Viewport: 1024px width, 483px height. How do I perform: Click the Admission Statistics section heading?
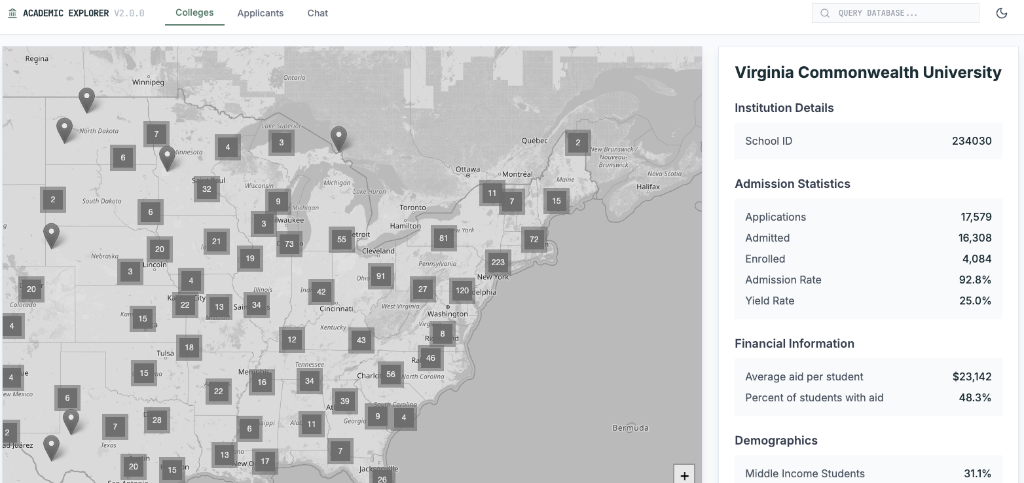792,184
